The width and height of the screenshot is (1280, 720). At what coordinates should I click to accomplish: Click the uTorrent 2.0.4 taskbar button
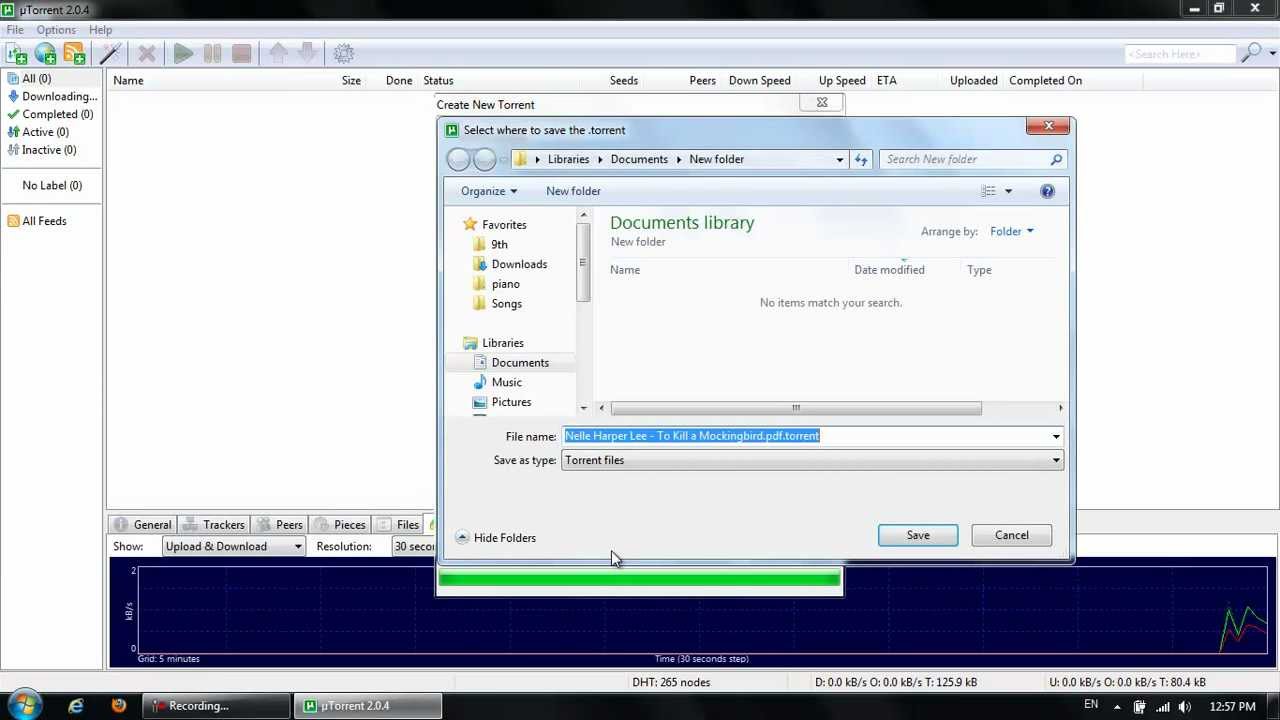coord(368,706)
